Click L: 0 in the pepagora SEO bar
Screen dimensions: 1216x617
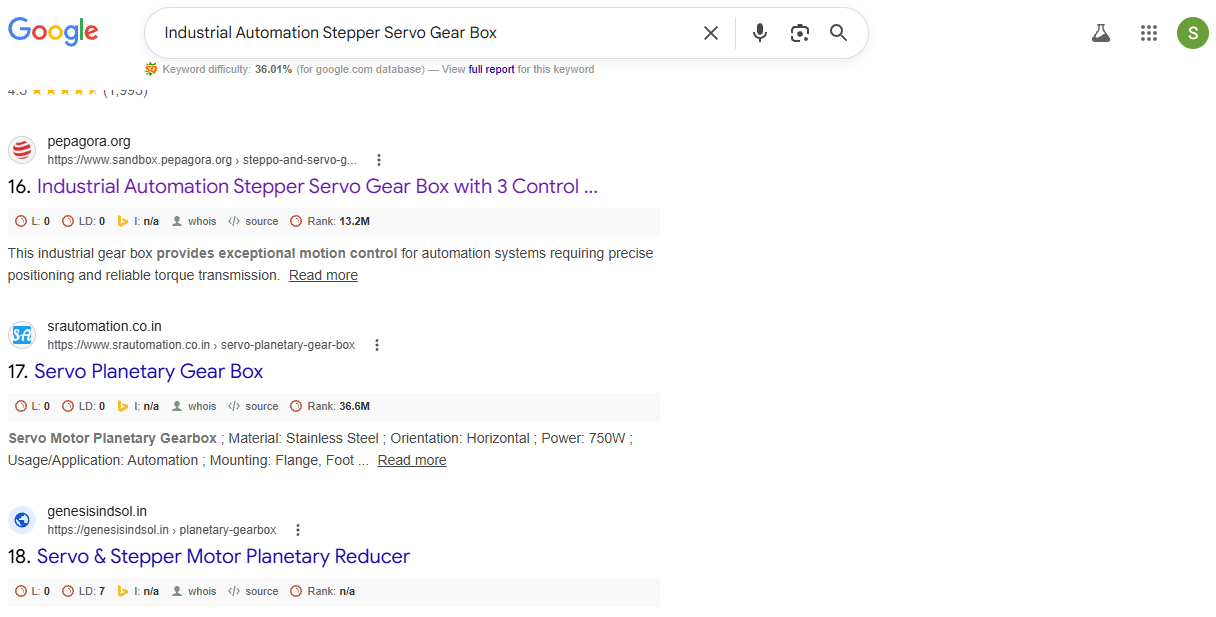(32, 221)
